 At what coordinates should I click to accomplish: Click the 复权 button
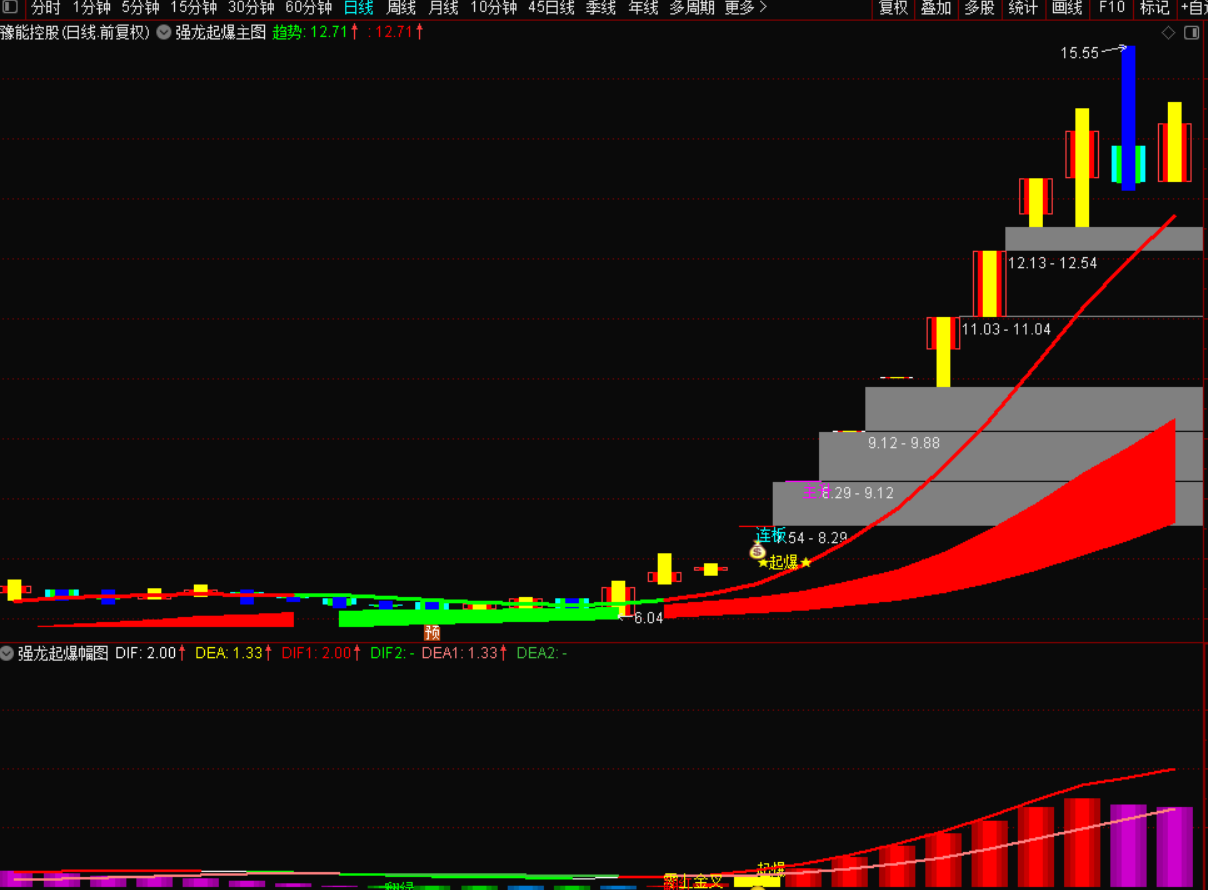[x=893, y=8]
